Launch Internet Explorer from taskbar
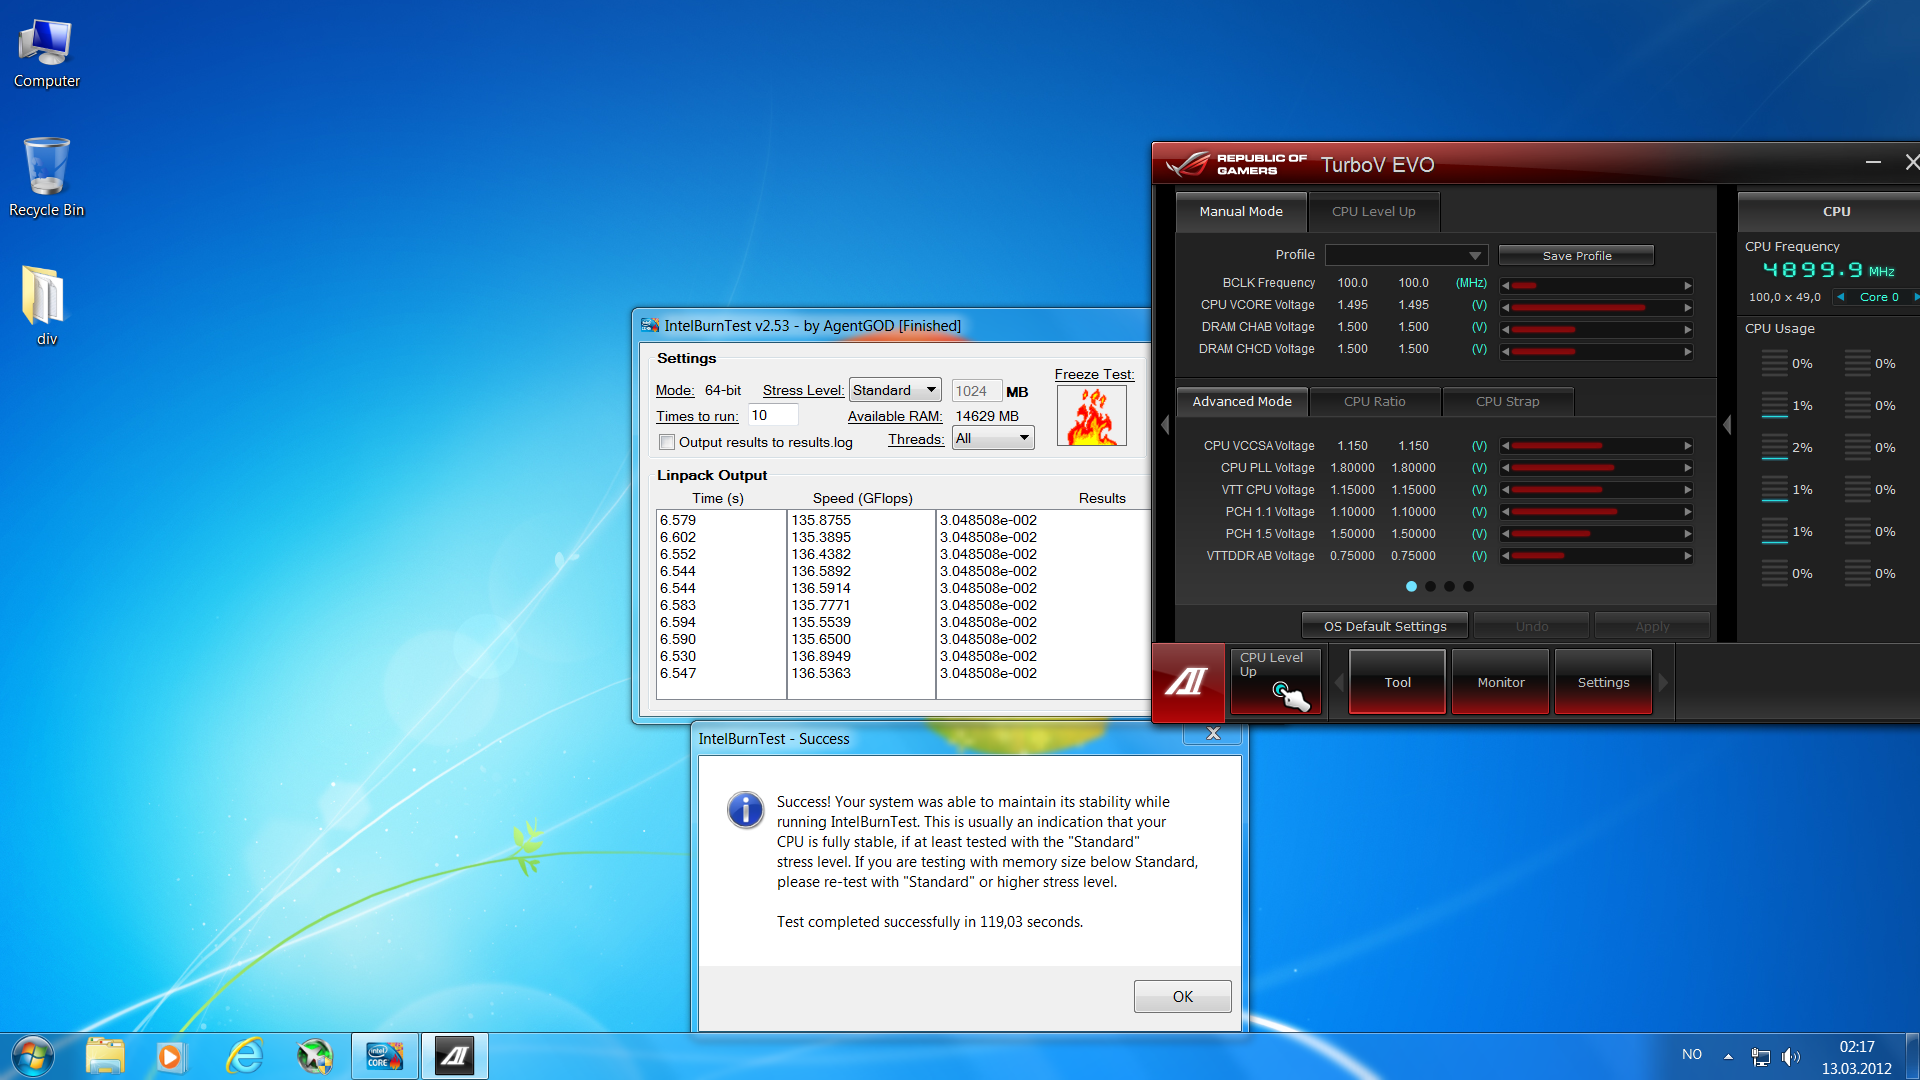Screen dimensions: 1920x1080 point(244,1056)
